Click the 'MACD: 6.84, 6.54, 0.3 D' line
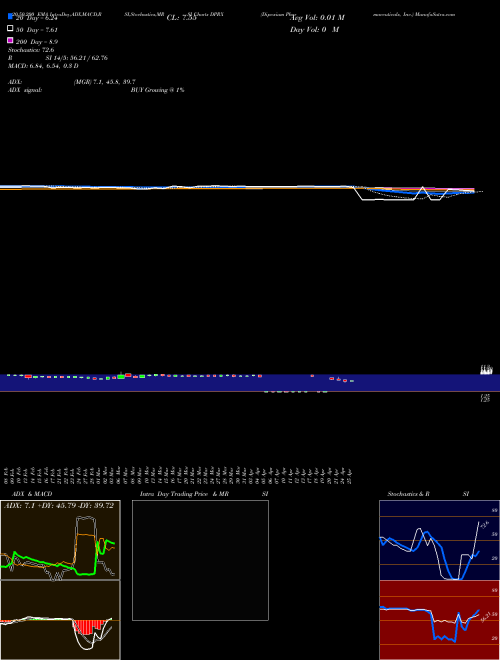Image resolution: width=500 pixels, height=660 pixels. 43,66
